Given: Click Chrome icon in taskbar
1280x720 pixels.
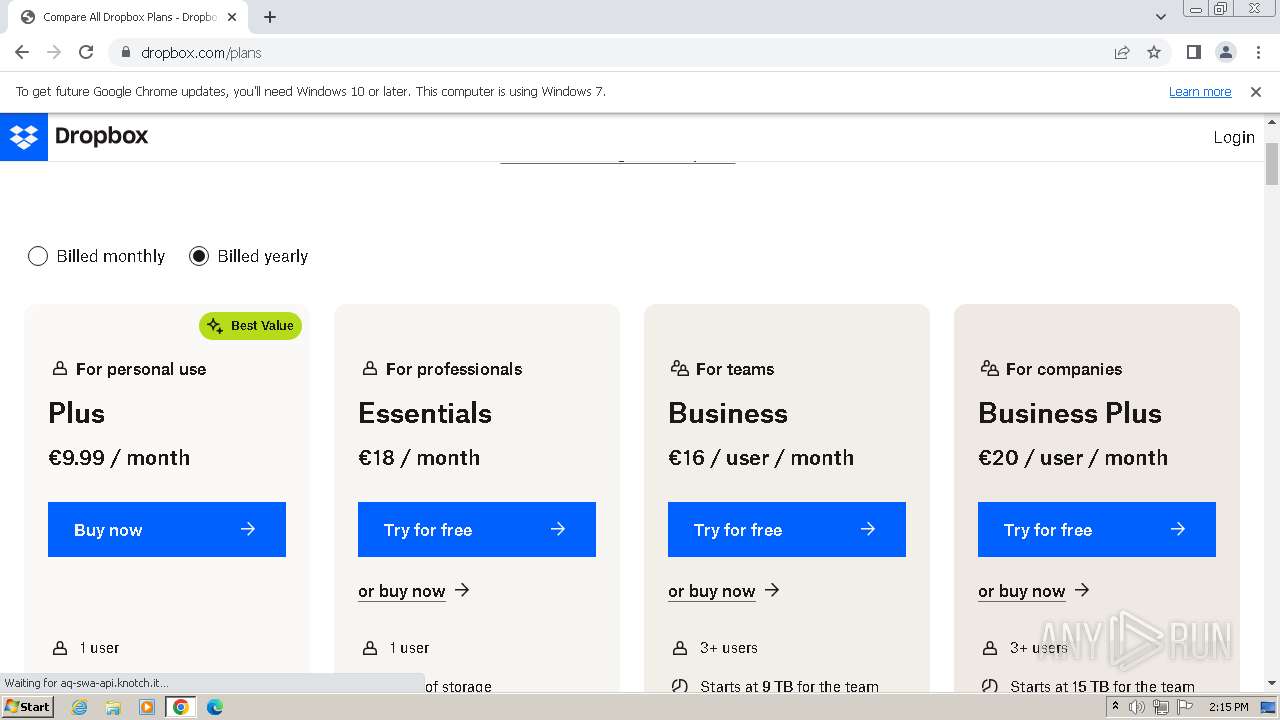Looking at the screenshot, I should tap(181, 707).
